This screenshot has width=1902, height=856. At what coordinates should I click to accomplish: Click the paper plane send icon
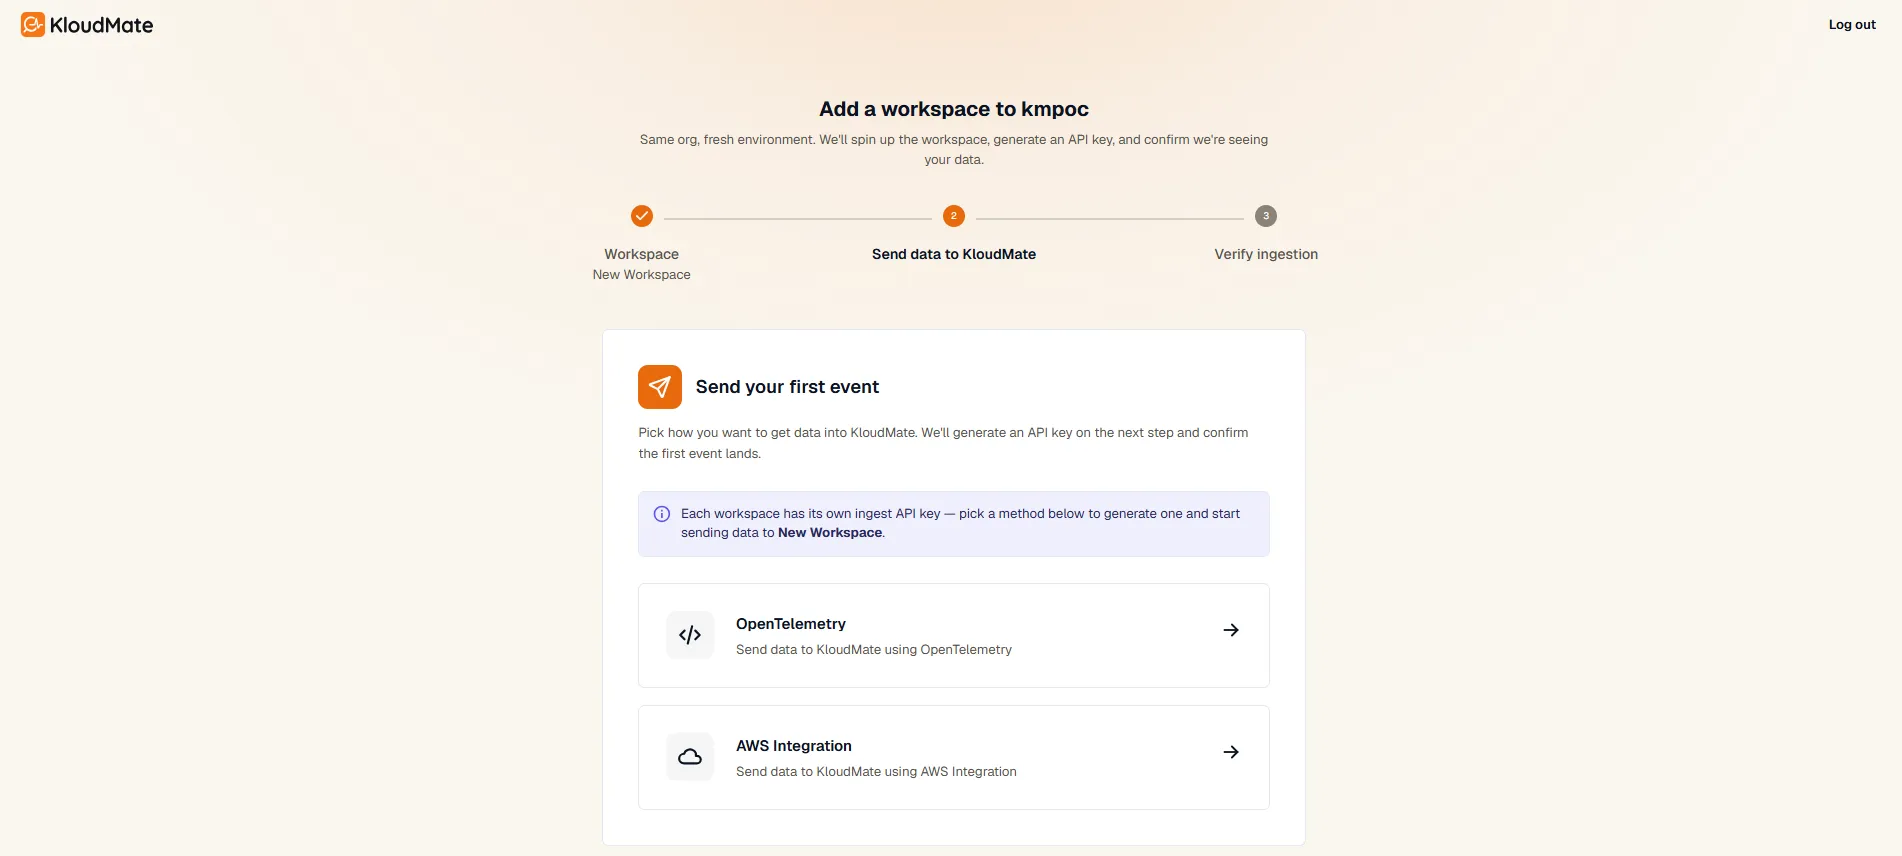pos(660,387)
